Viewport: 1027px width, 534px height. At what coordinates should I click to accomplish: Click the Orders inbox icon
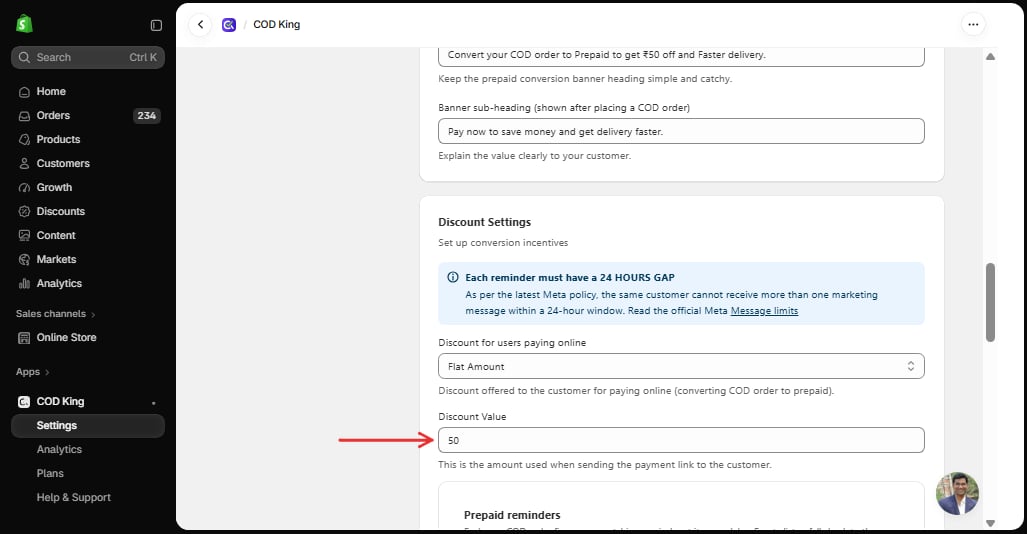pyautogui.click(x=24, y=116)
